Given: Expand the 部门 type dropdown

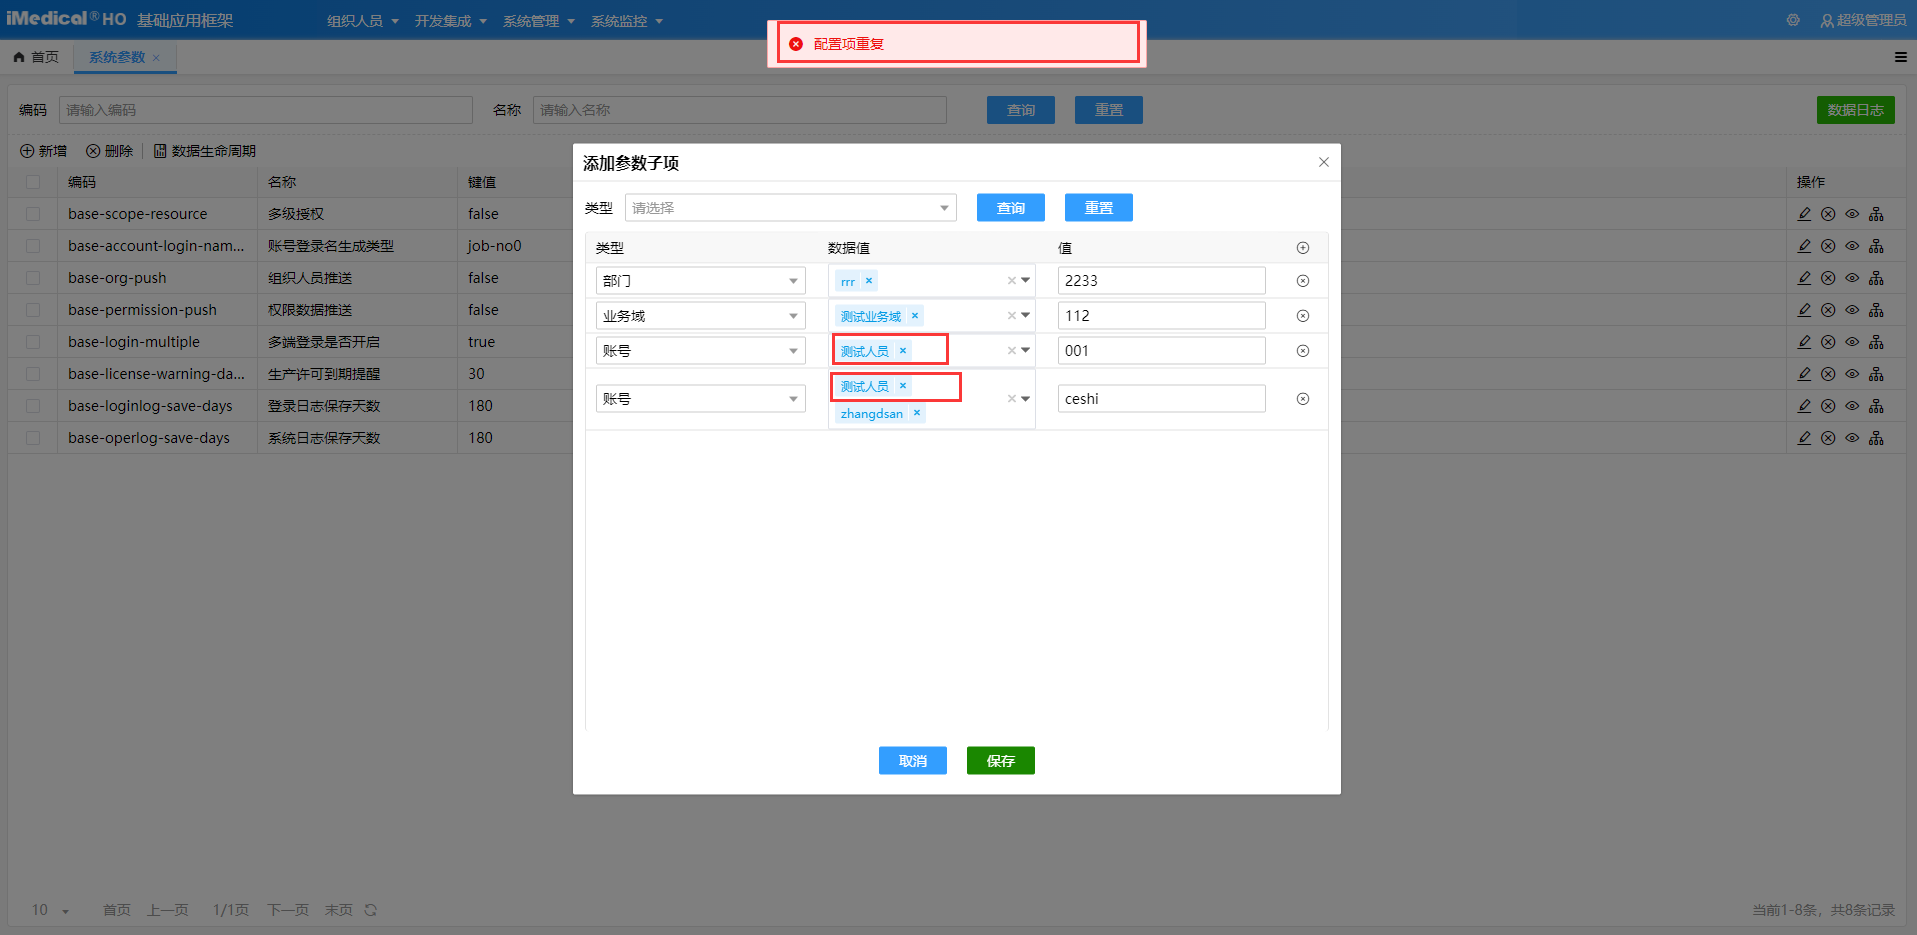Looking at the screenshot, I should point(700,281).
